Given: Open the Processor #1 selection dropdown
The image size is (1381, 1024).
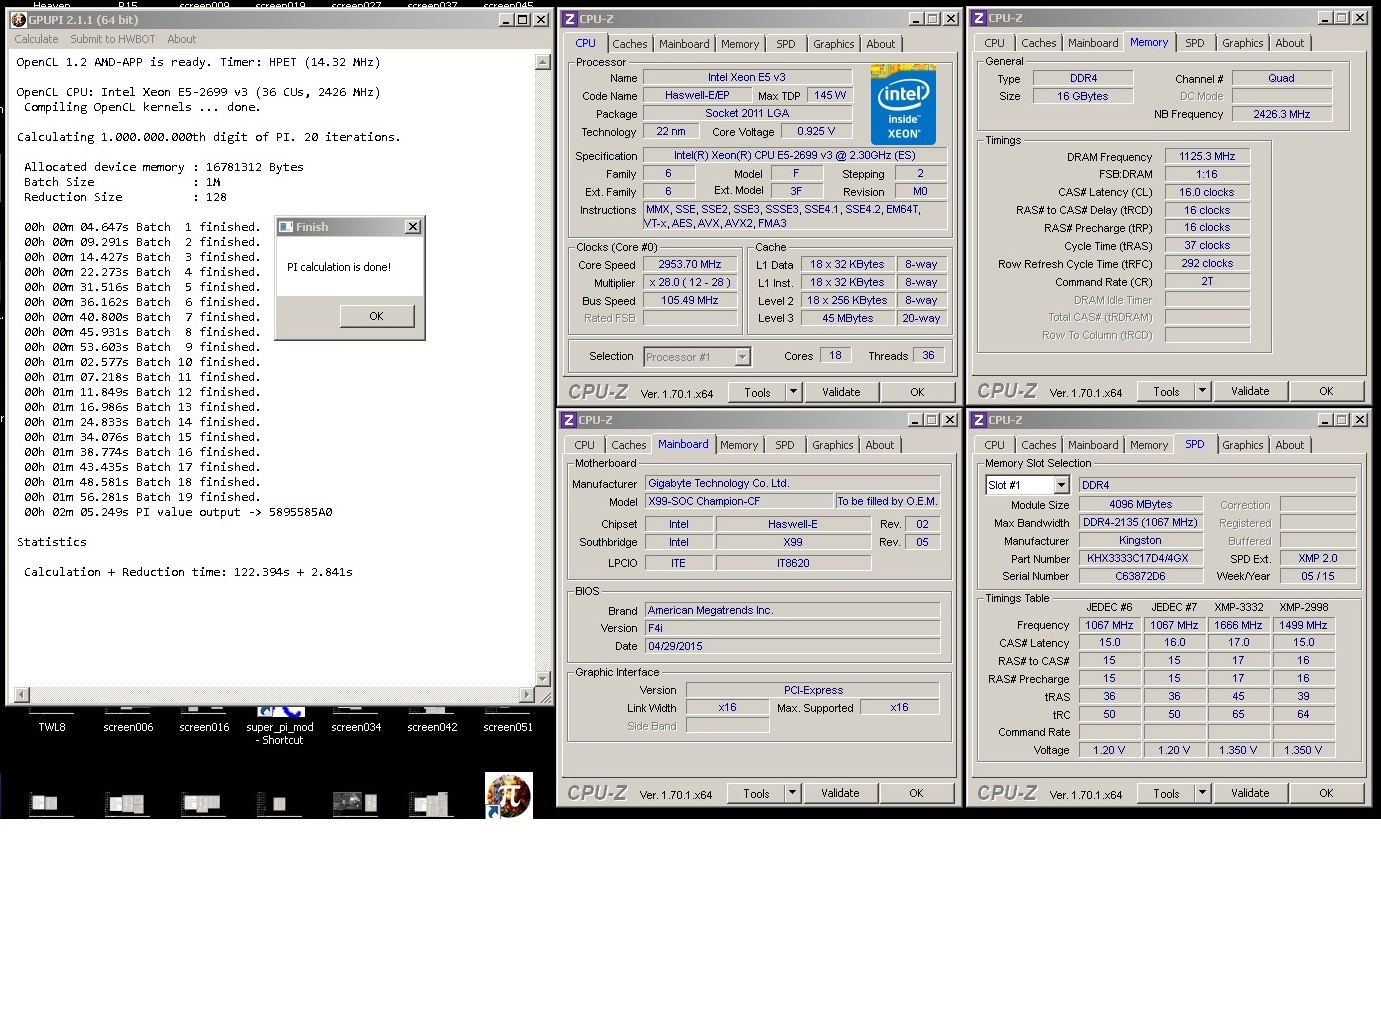Looking at the screenshot, I should tap(742, 357).
